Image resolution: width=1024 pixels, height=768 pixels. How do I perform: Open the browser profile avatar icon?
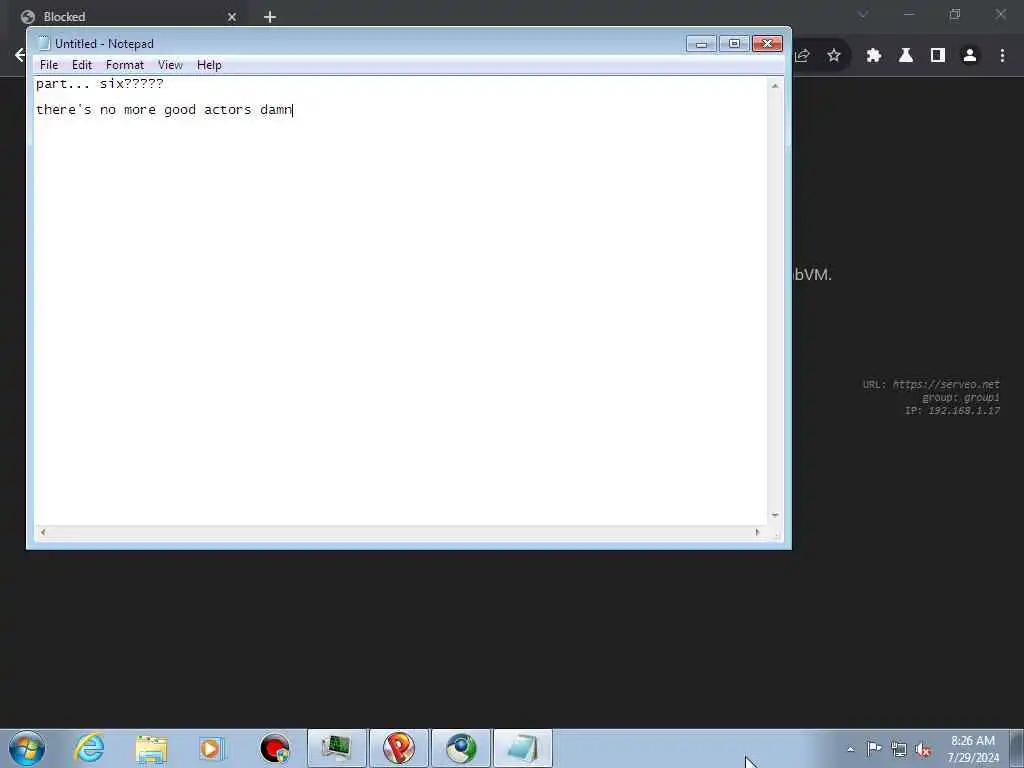[x=969, y=56]
